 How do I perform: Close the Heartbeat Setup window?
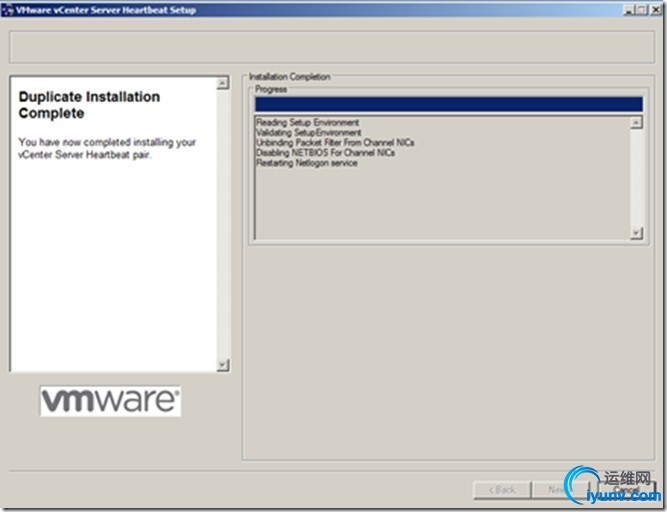pos(656,10)
